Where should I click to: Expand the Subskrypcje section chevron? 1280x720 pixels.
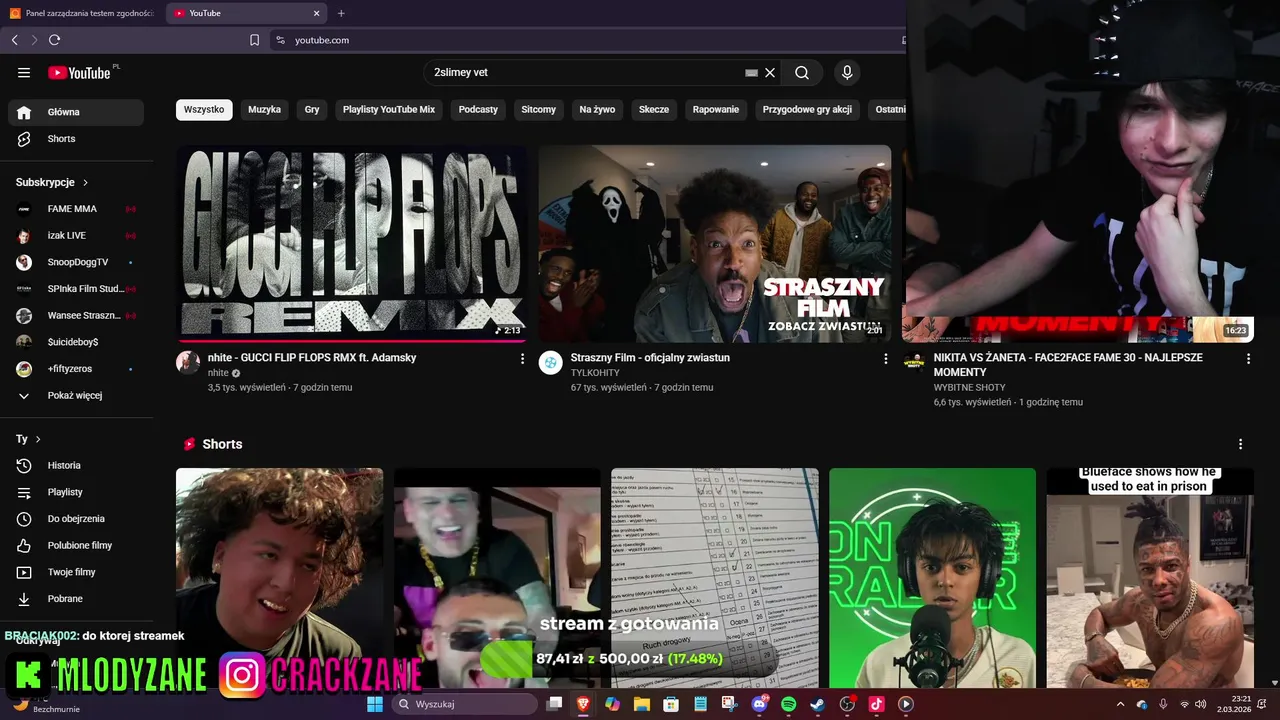pos(85,182)
